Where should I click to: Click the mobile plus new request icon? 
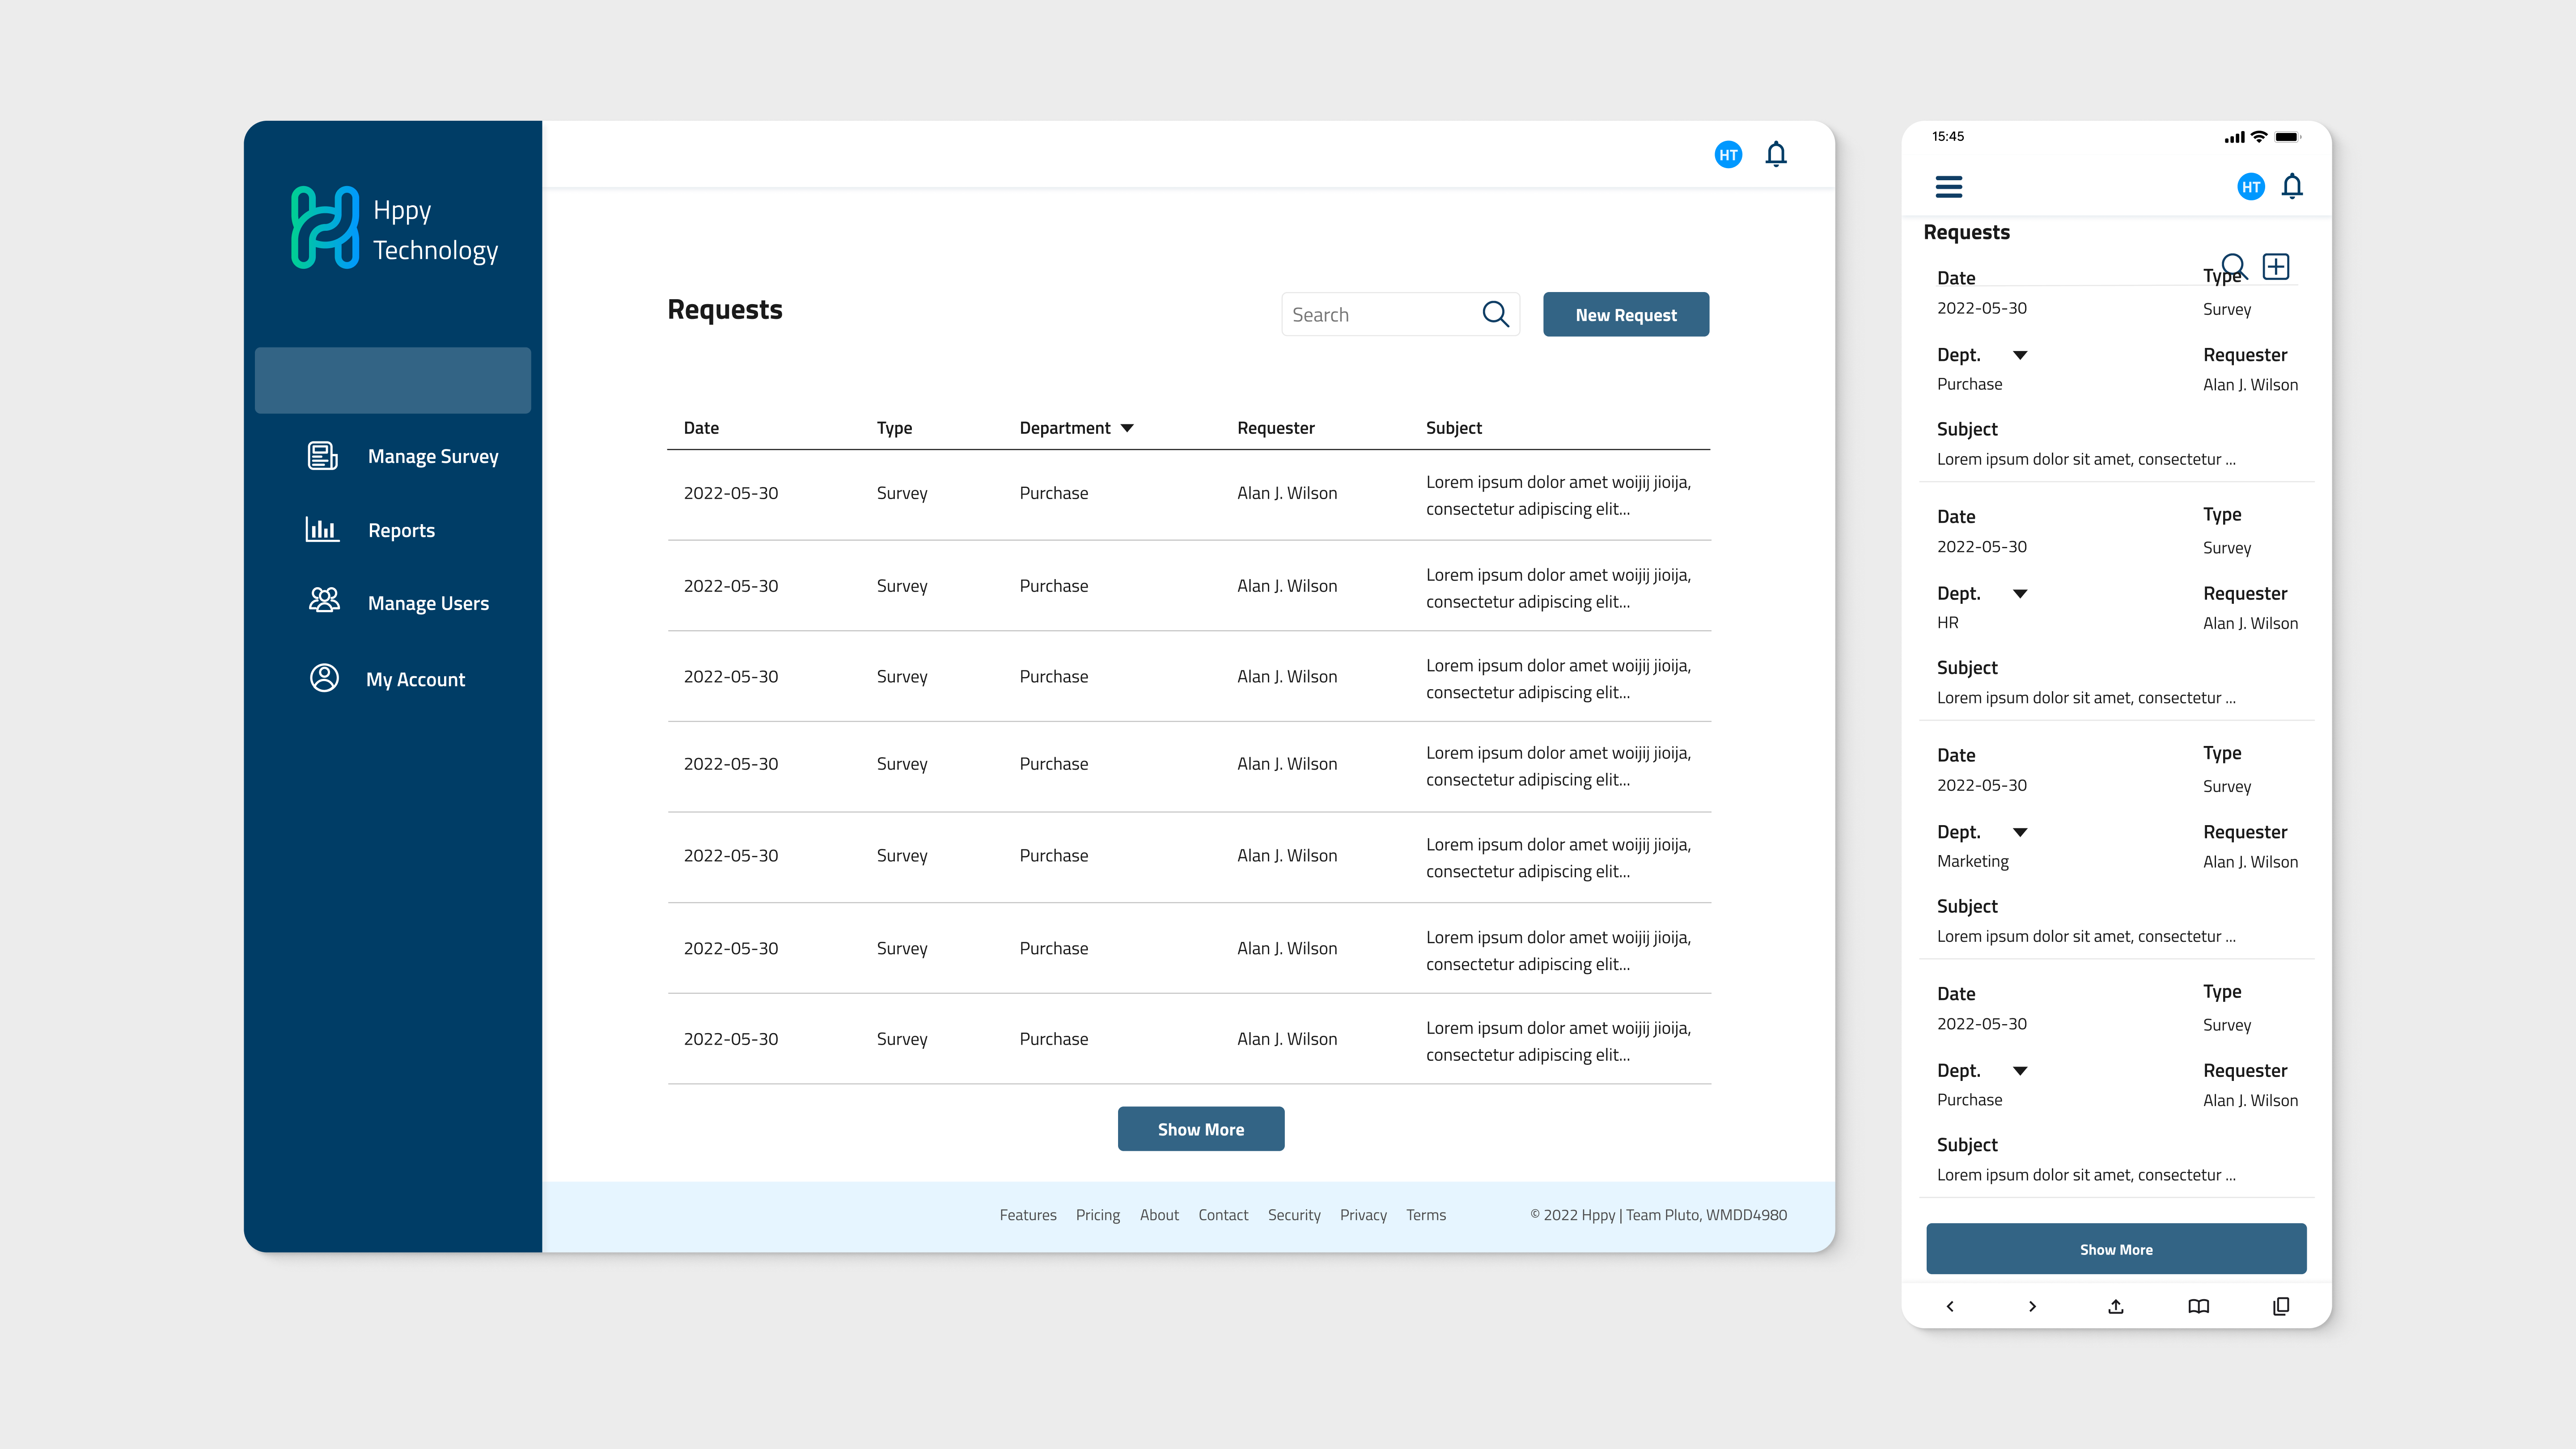coord(2276,266)
